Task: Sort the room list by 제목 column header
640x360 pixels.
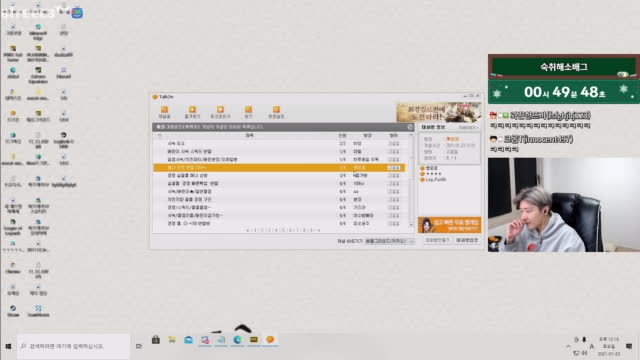Action: point(249,135)
